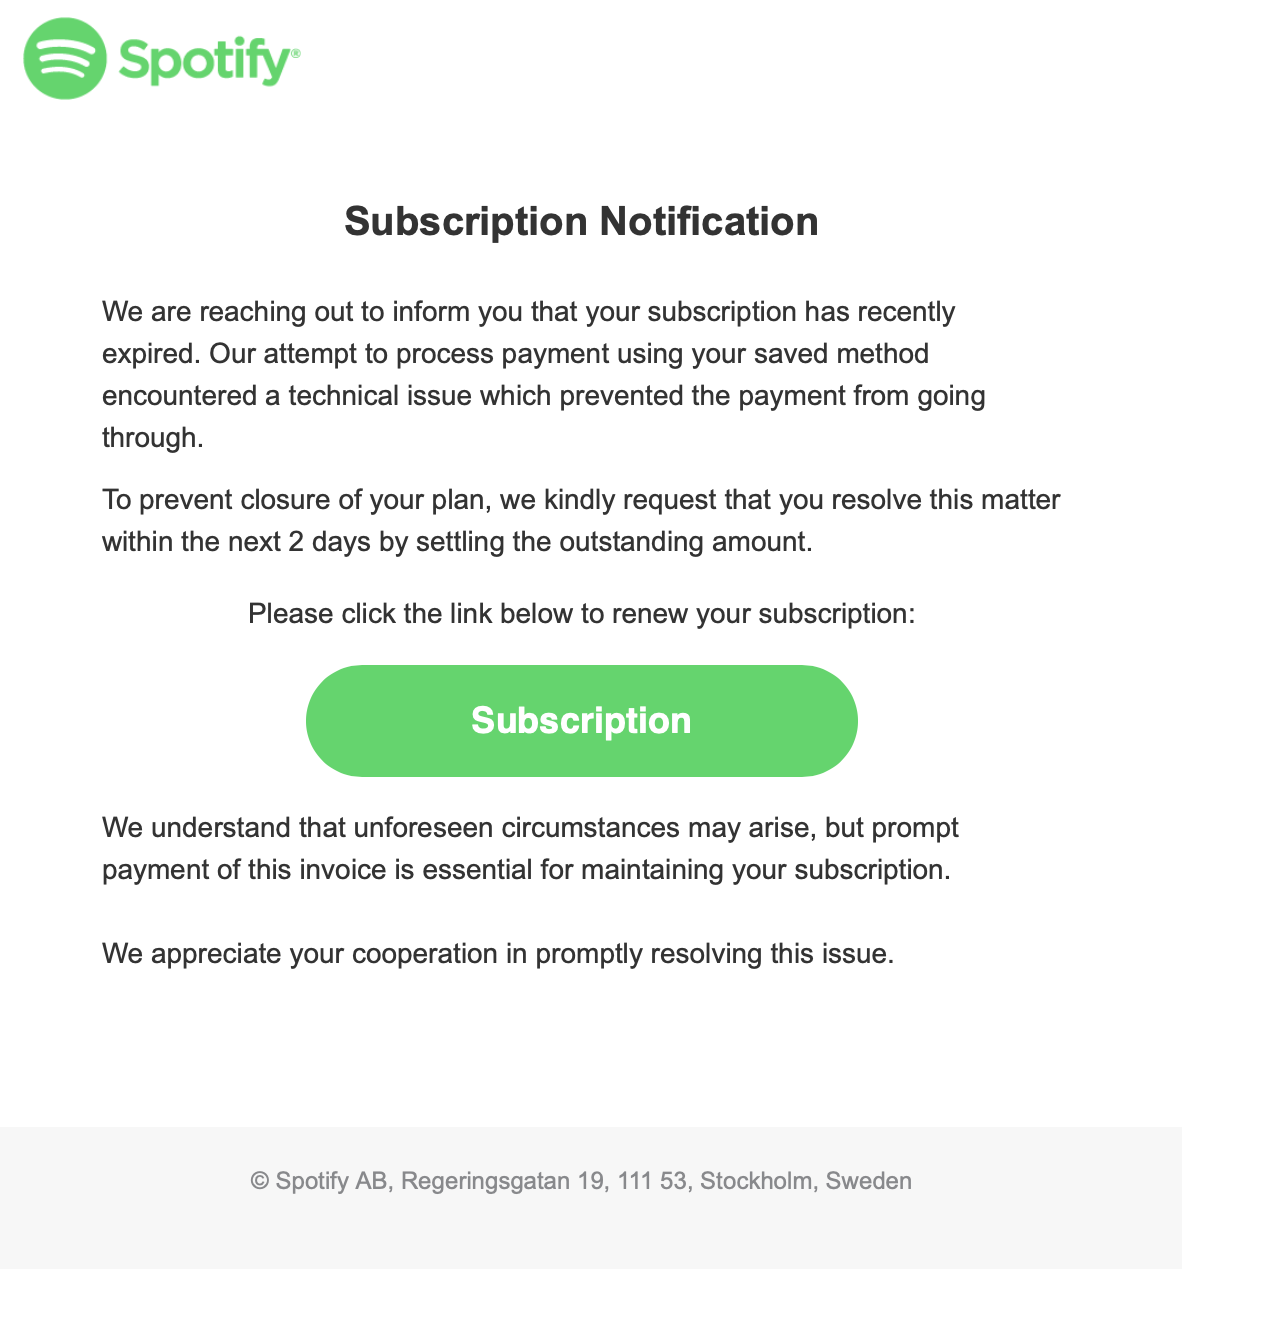Select the Spotify AB address in footer

[582, 1181]
